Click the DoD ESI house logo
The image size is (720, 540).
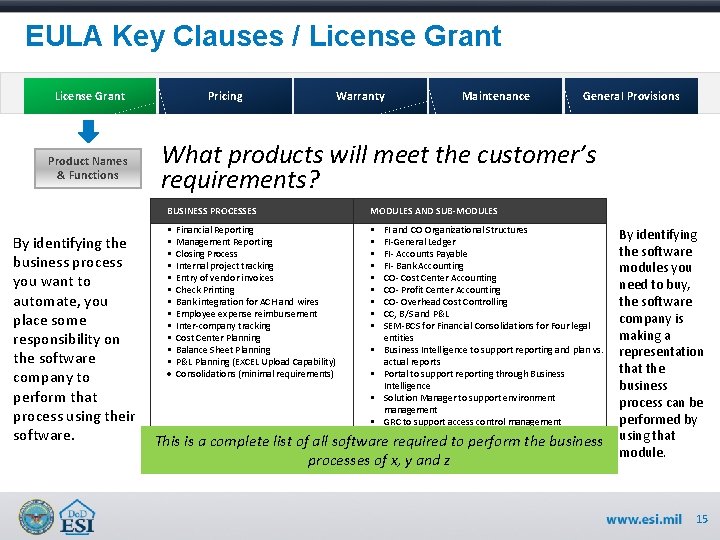(x=77, y=517)
